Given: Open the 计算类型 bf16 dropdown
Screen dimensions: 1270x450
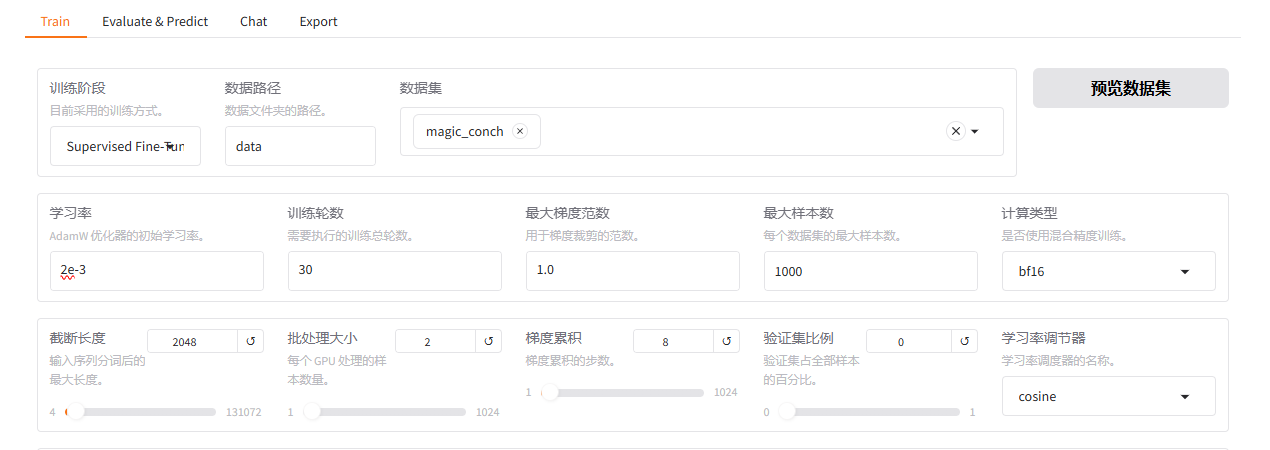Looking at the screenshot, I should click(x=1108, y=271).
